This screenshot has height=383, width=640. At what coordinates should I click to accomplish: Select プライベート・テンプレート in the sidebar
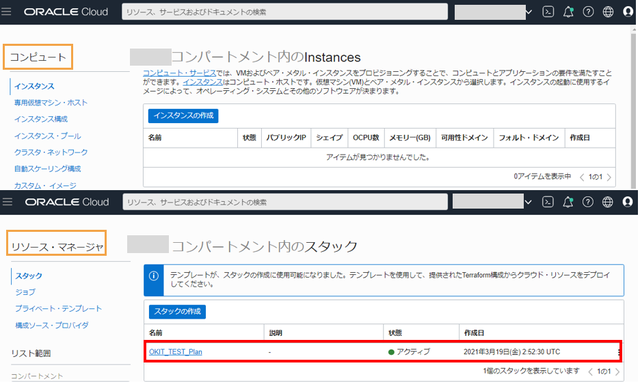[x=58, y=309]
